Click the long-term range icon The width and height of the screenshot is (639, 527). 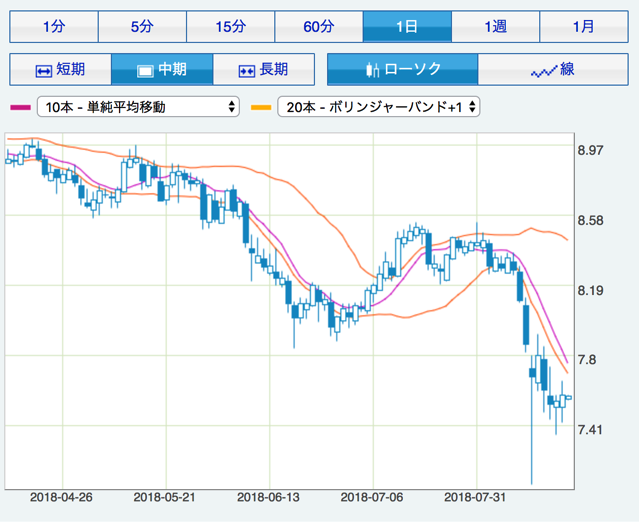pos(247,71)
